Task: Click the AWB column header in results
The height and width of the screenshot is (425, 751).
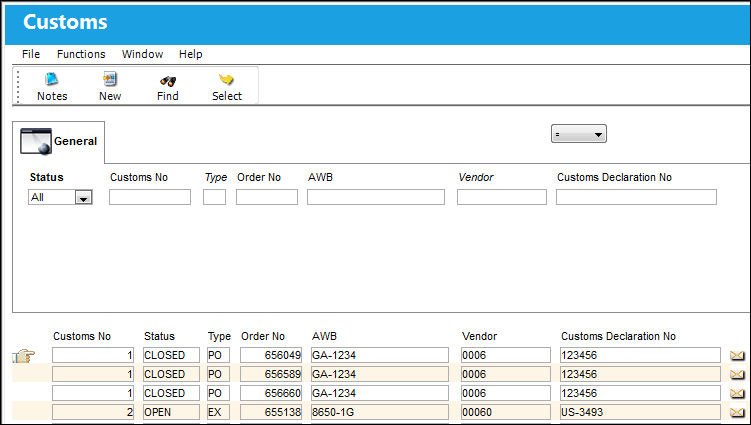Action: pos(324,336)
